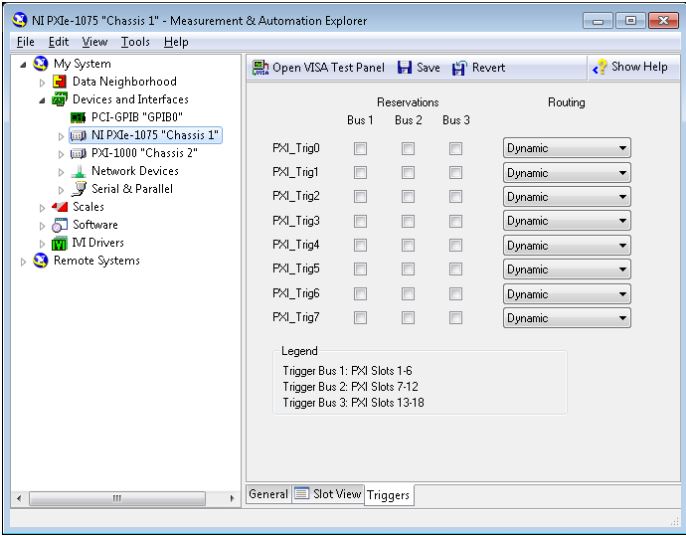686x536 pixels.
Task: Reserve PXI_Trig2 on Bus 1
Action: [x=360, y=196]
